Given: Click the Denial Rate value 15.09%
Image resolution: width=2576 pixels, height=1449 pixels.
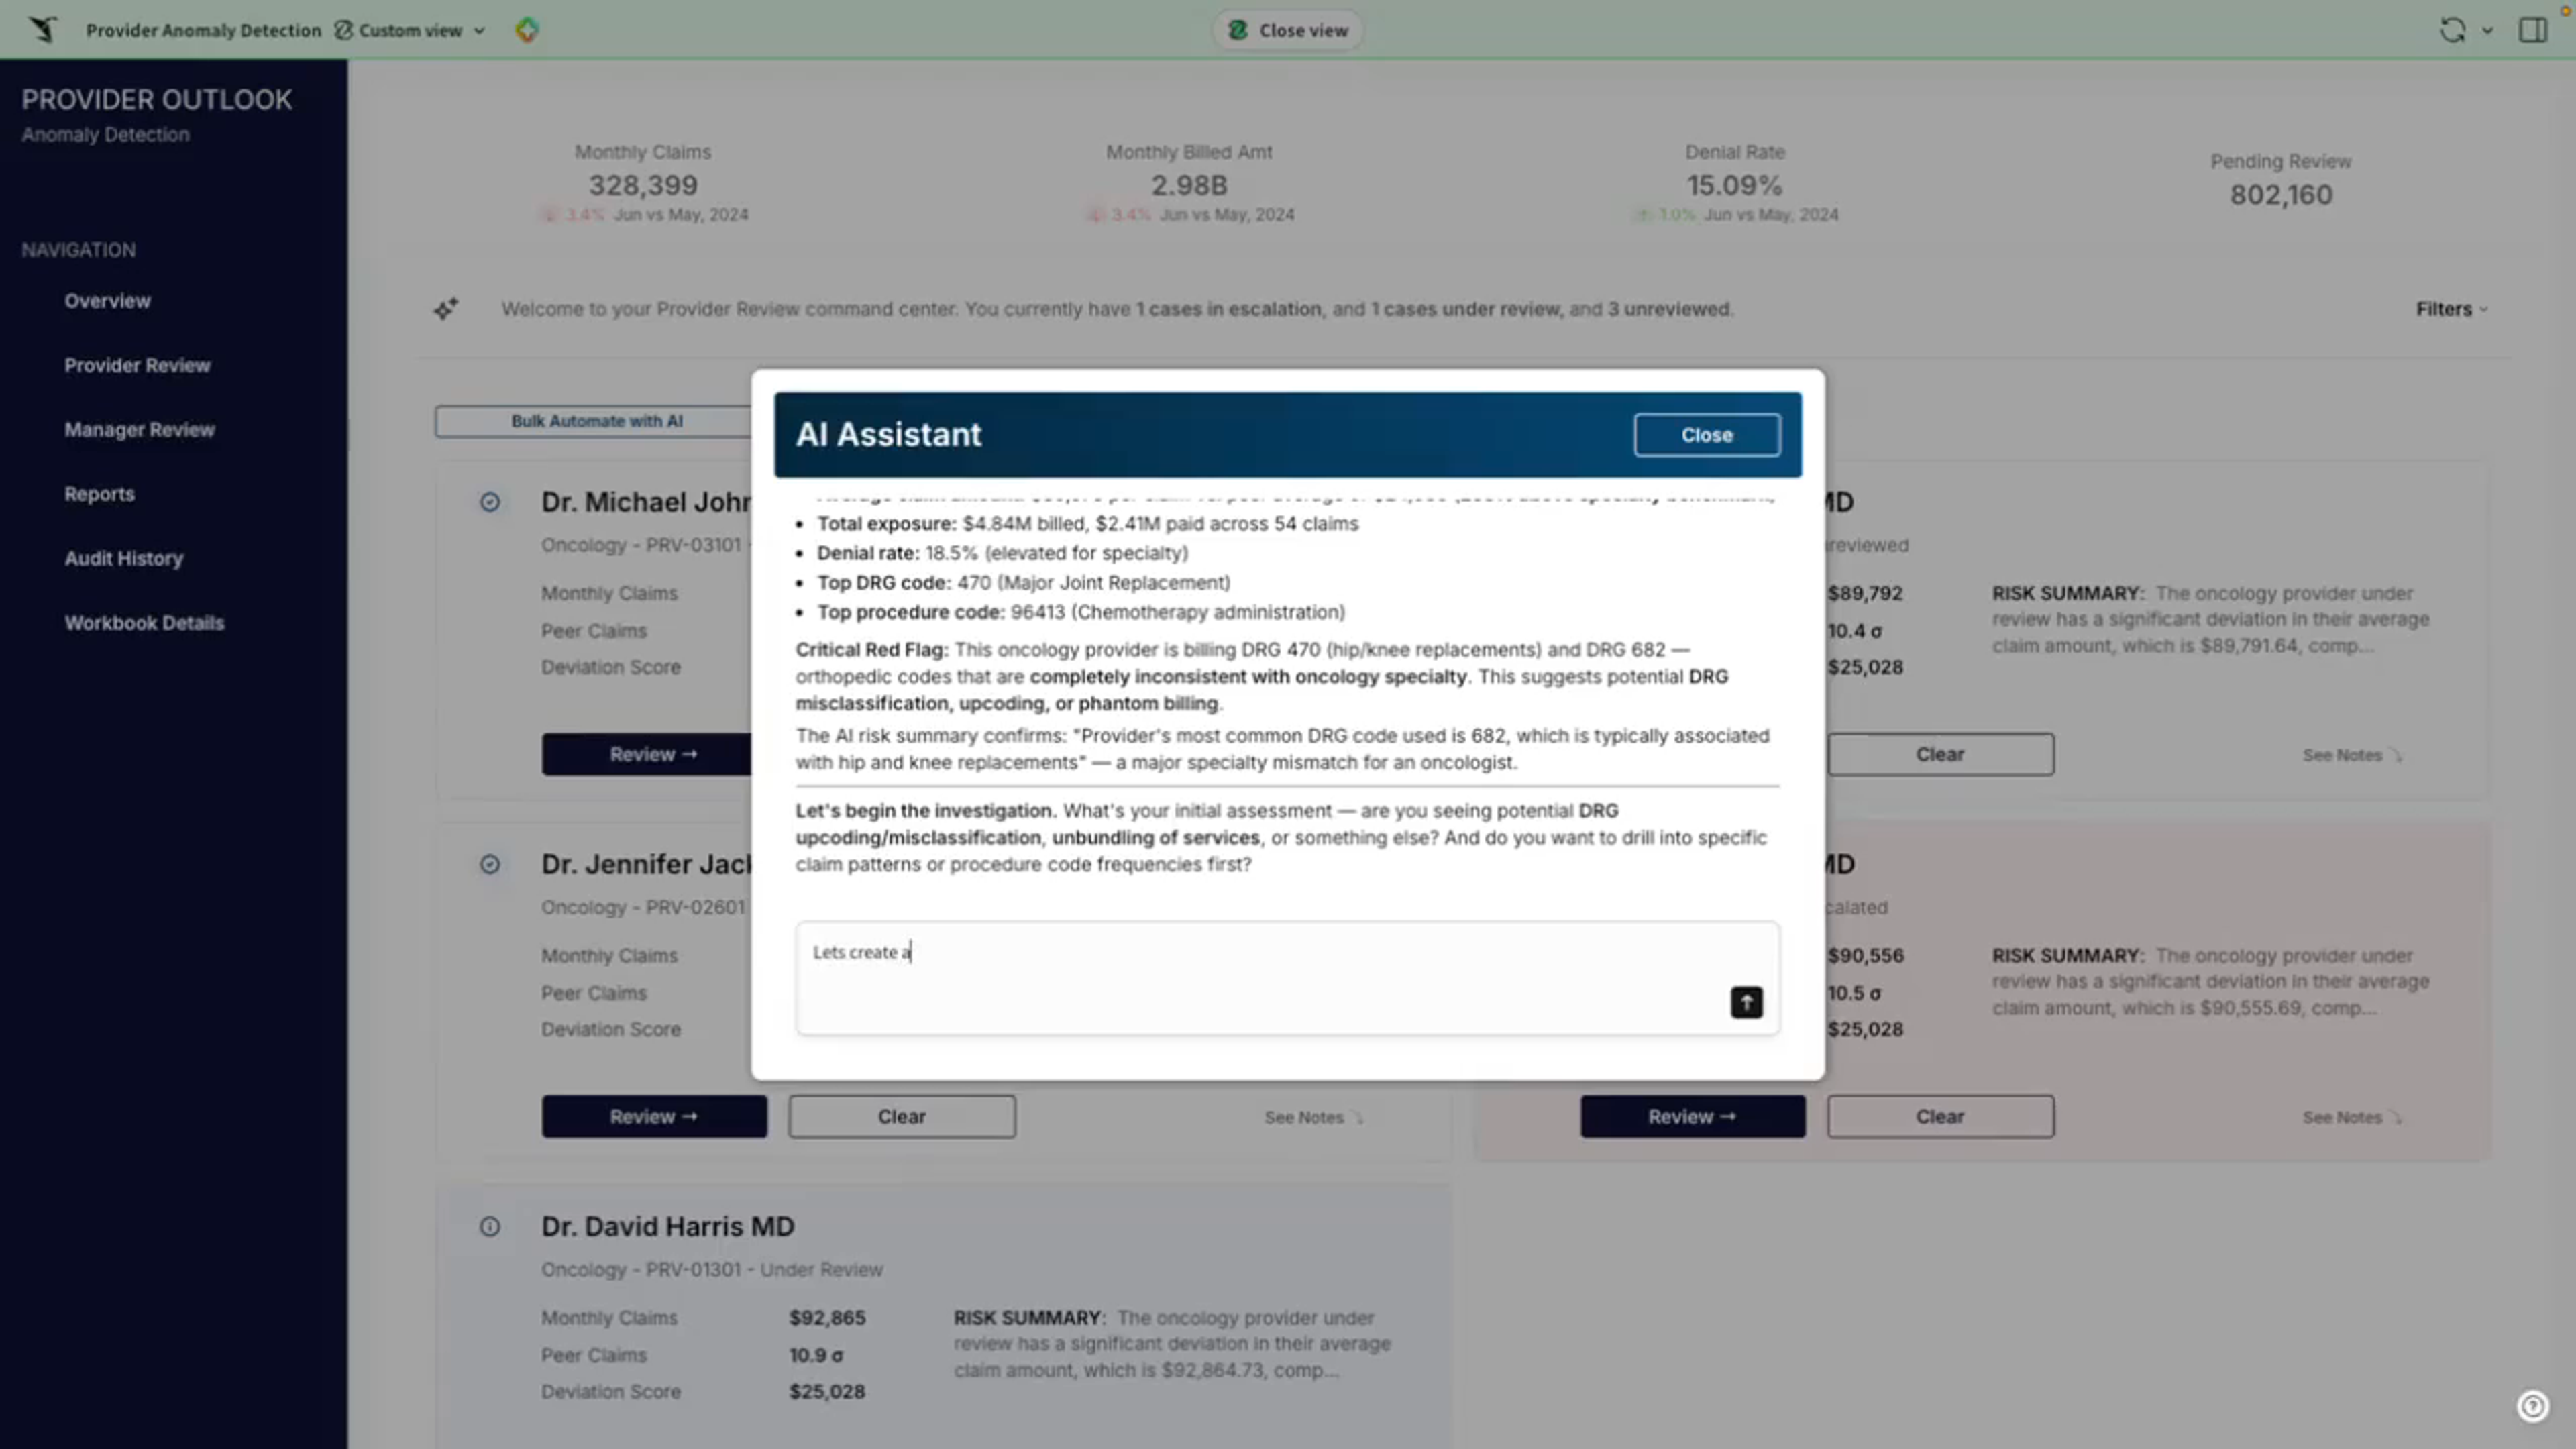Looking at the screenshot, I should [x=1734, y=185].
